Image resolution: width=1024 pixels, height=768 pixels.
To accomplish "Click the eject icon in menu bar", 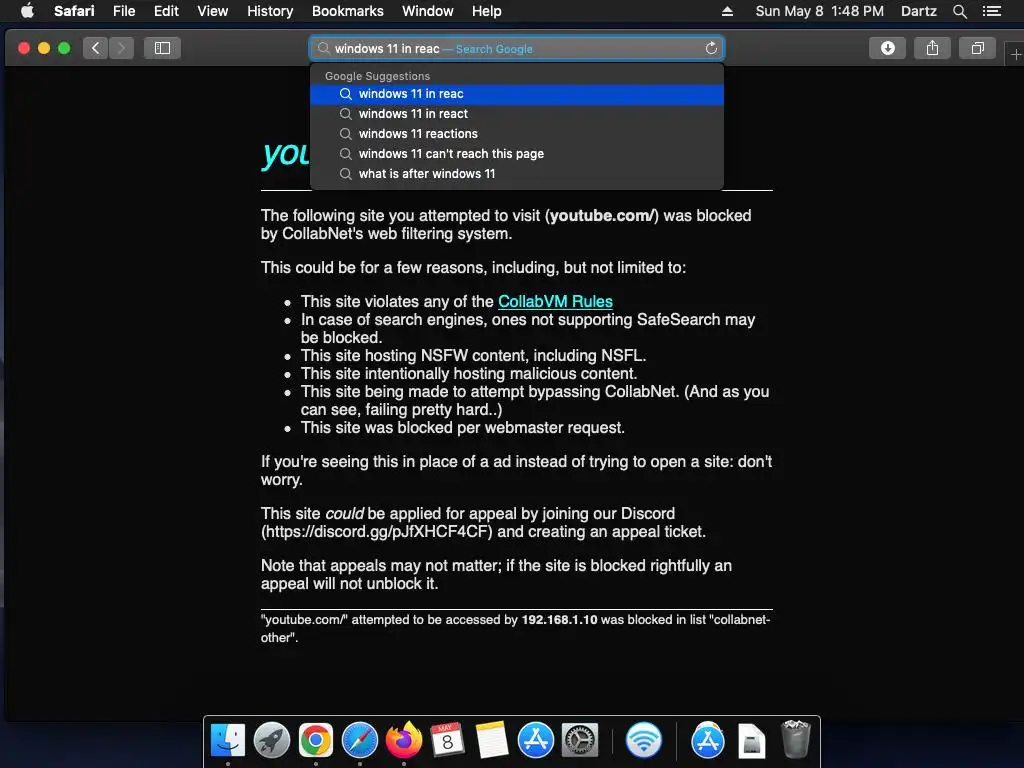I will tap(727, 11).
